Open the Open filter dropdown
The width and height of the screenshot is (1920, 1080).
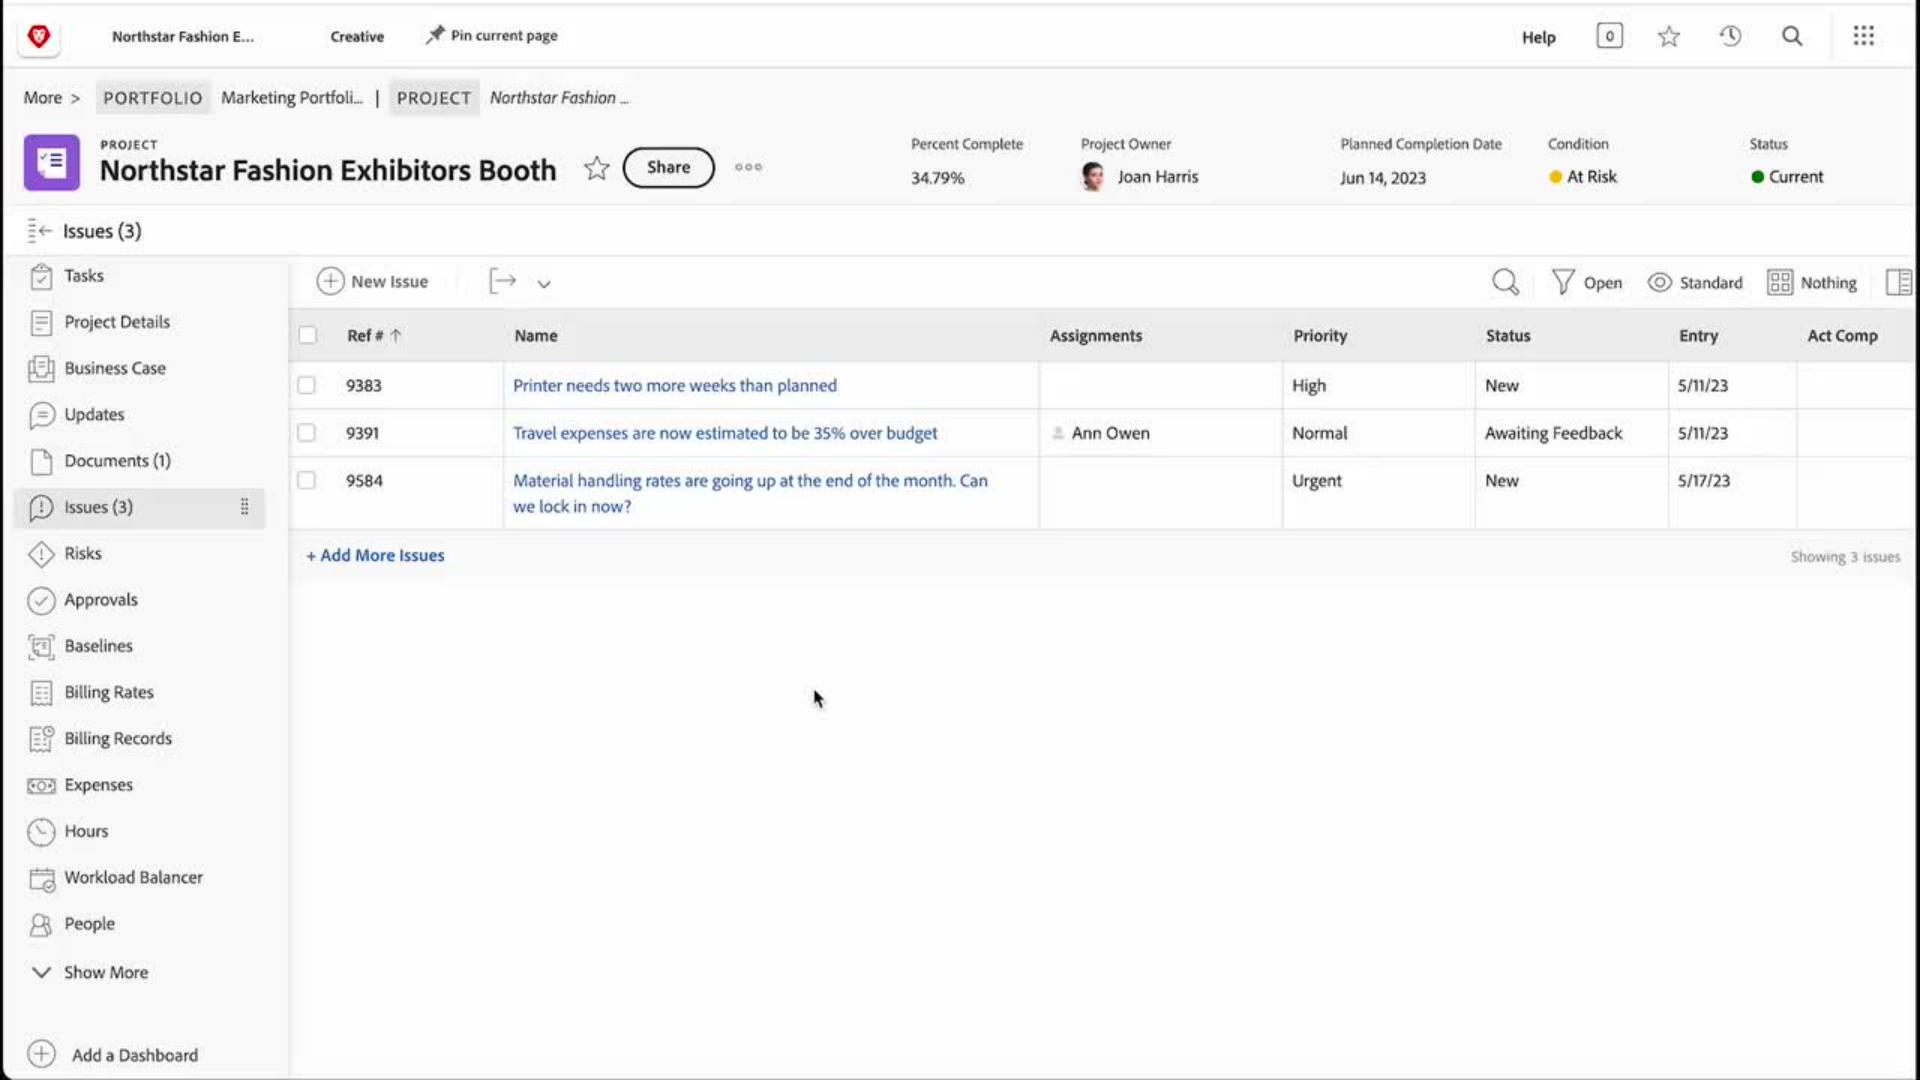pyautogui.click(x=1587, y=282)
